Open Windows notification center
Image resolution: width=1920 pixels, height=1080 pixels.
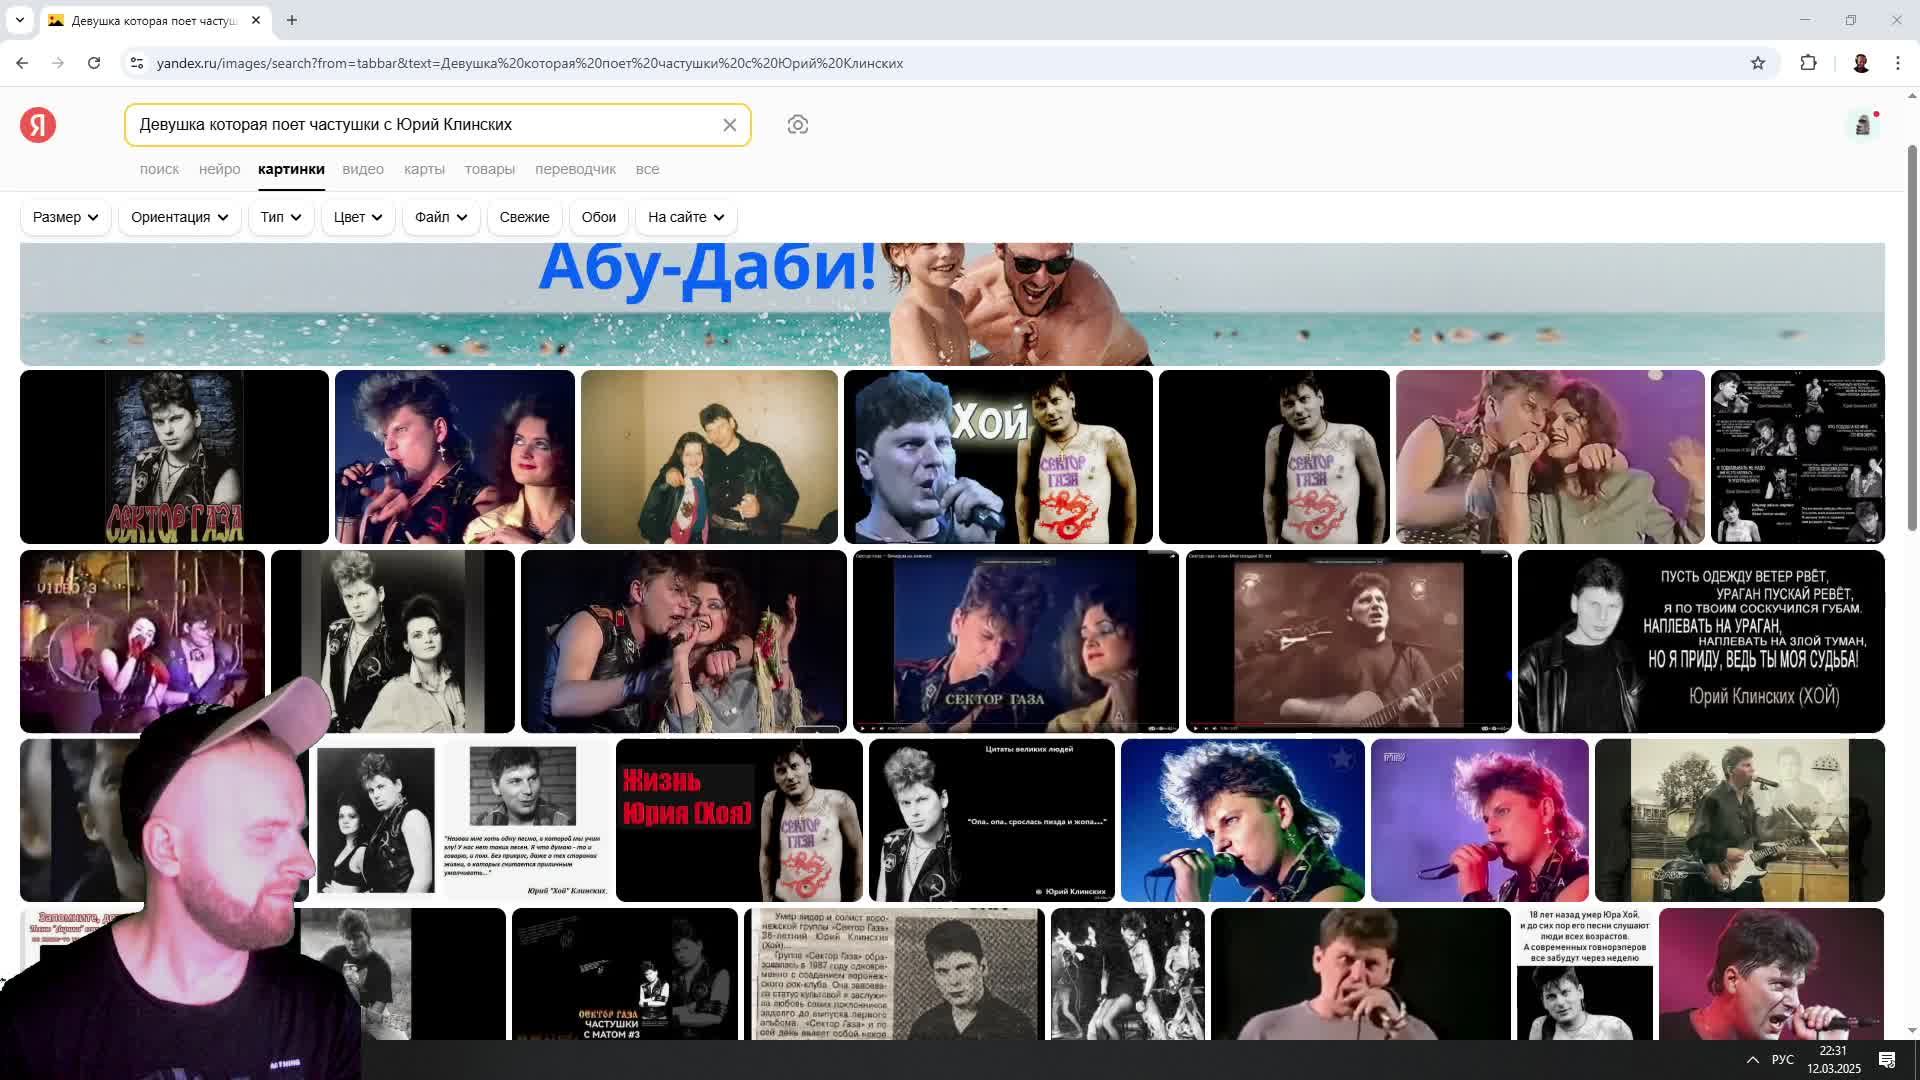(x=1887, y=1060)
